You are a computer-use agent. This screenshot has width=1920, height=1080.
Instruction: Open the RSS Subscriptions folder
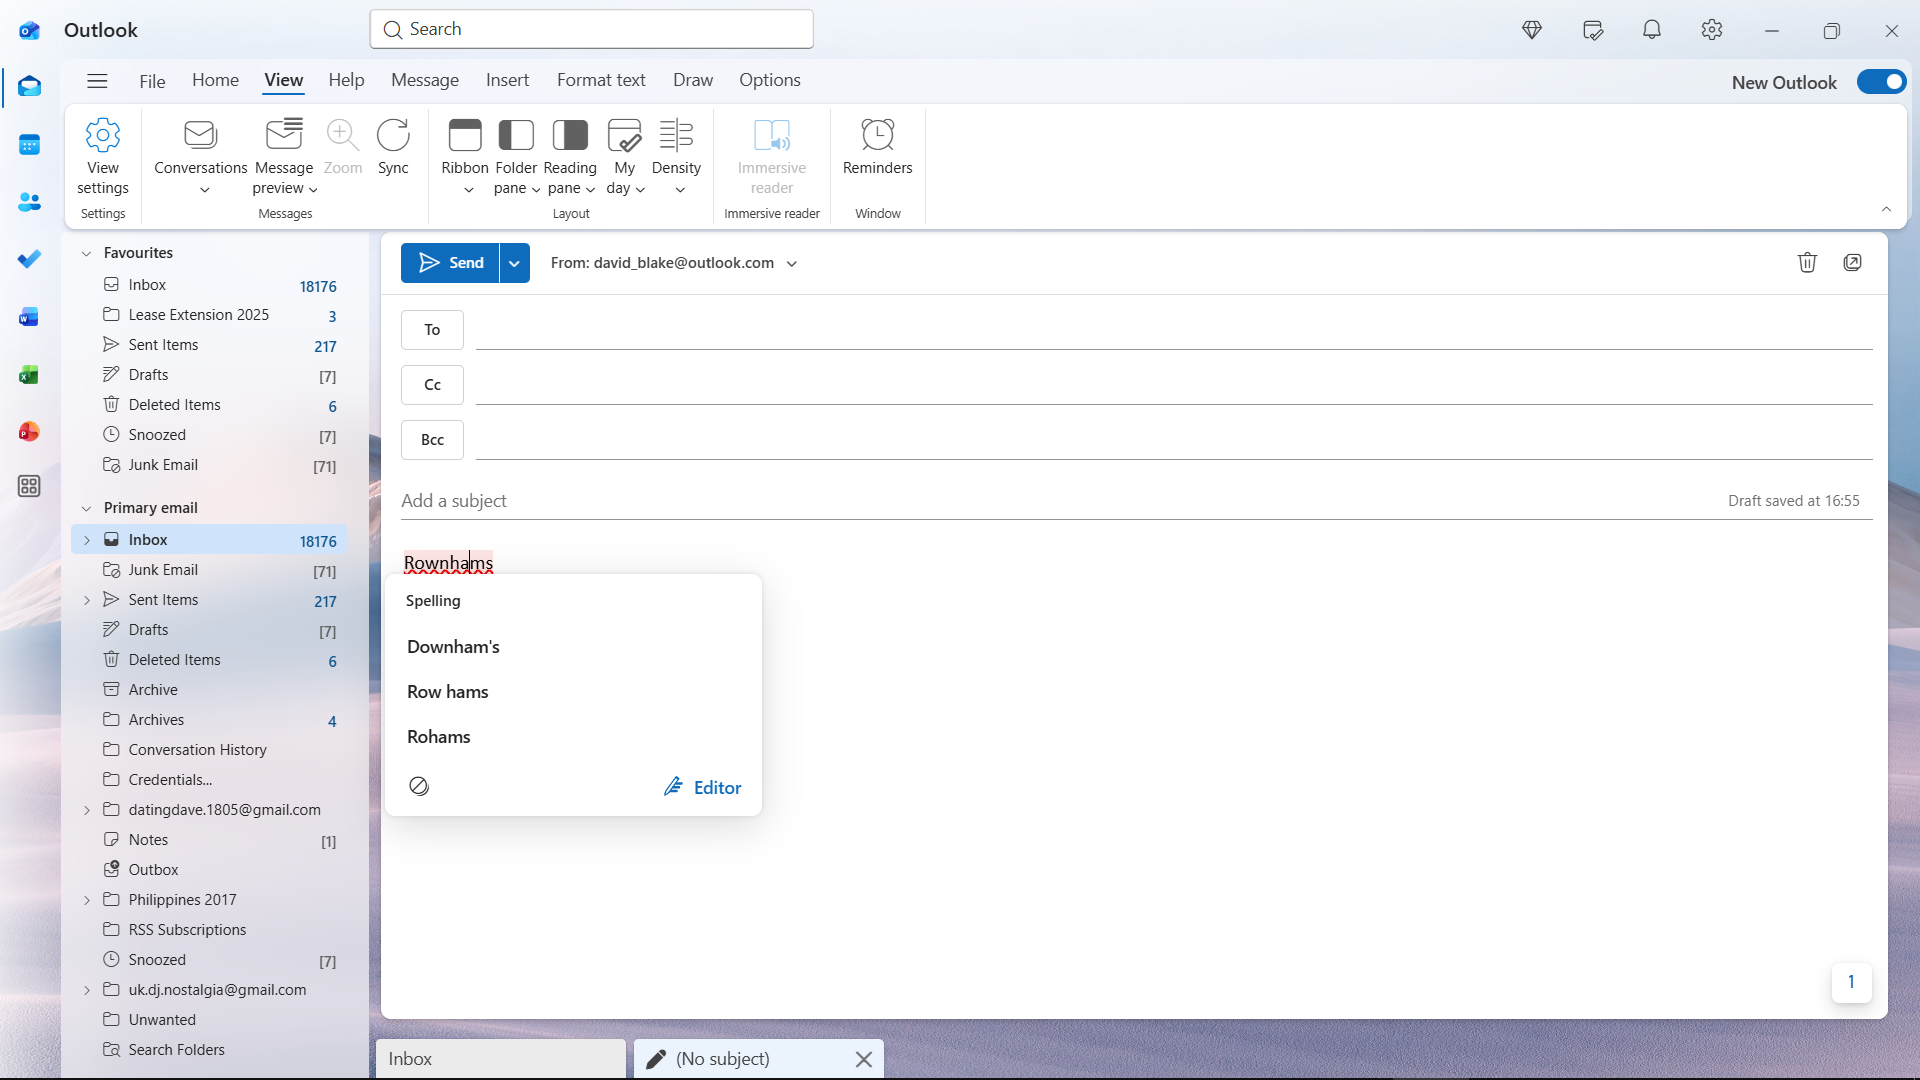pyautogui.click(x=210, y=930)
